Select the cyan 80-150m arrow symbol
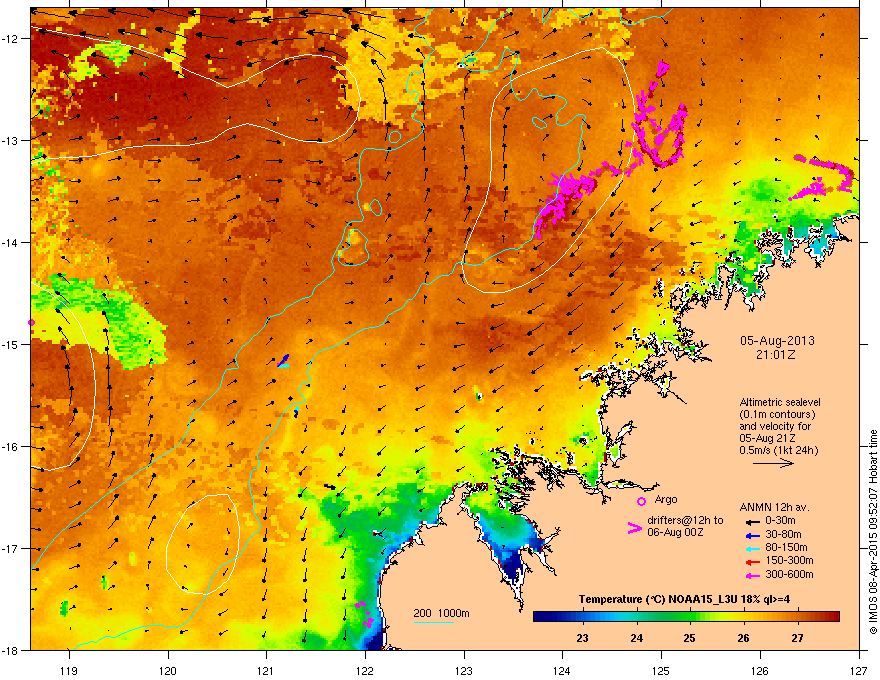880x680 pixels. click(x=753, y=548)
